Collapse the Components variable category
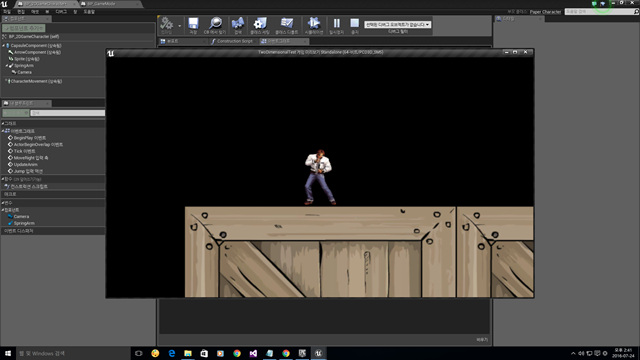 (x=3, y=210)
